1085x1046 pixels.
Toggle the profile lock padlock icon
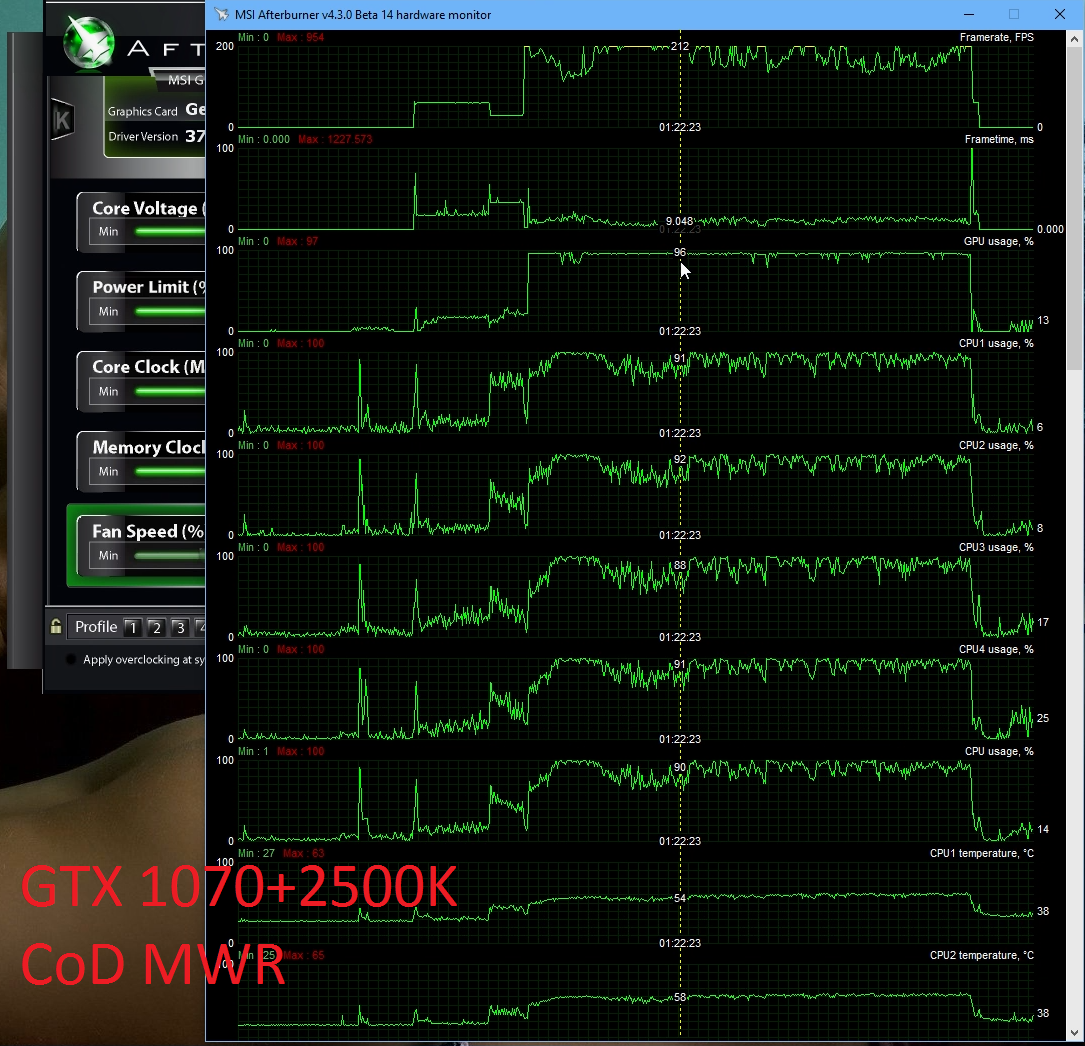pos(56,627)
